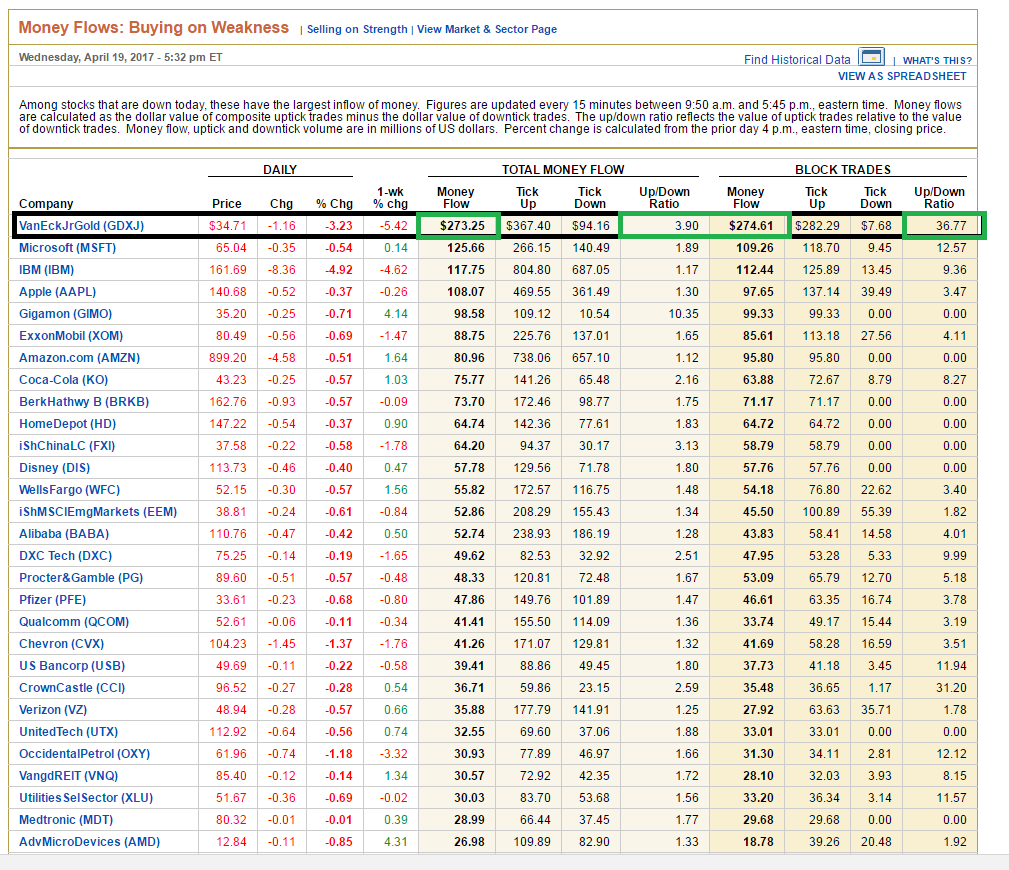Select GDXJ total money flow value $273.25
Screen dimensions: 1009x870
coord(462,226)
